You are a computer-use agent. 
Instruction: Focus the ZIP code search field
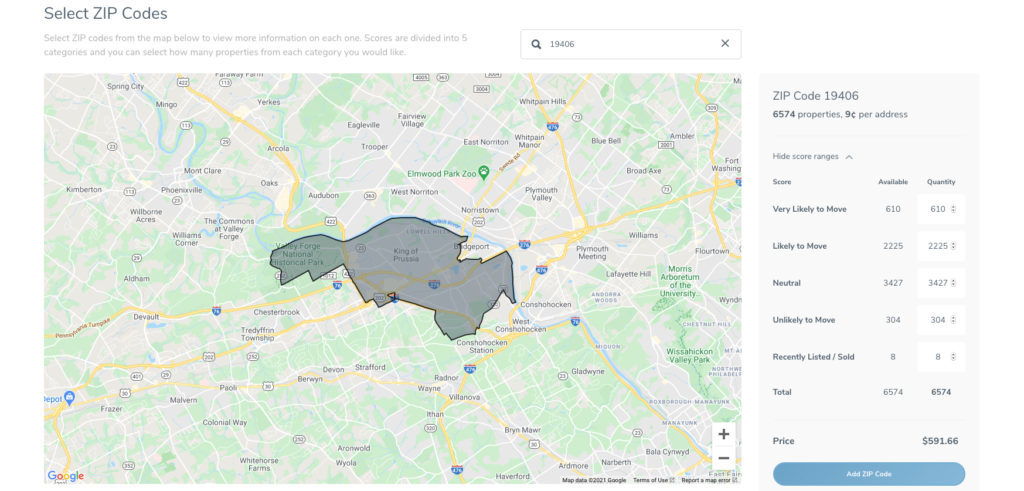pyautogui.click(x=630, y=44)
